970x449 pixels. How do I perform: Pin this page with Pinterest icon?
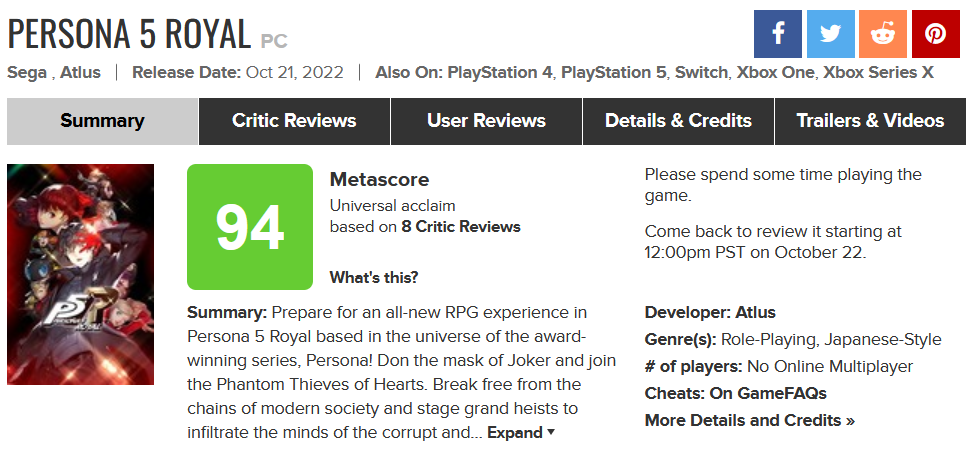pos(935,34)
